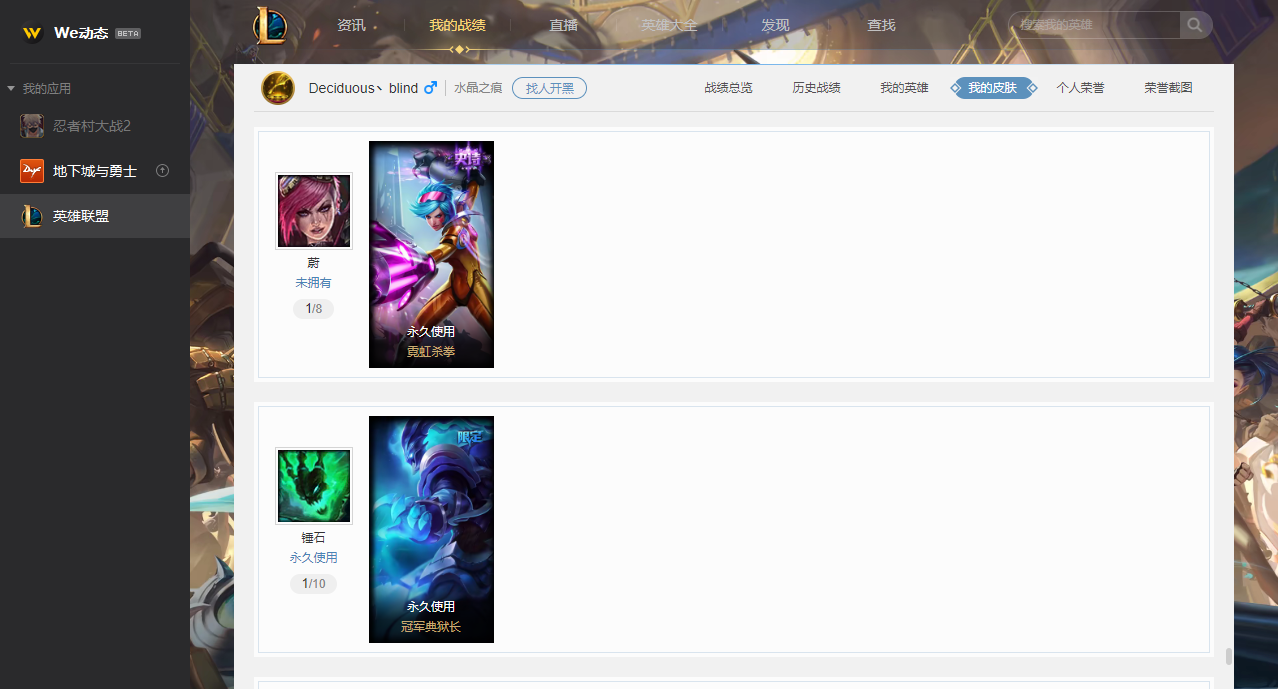Open the 查找 menu
1278x689 pixels.
pyautogui.click(x=881, y=25)
